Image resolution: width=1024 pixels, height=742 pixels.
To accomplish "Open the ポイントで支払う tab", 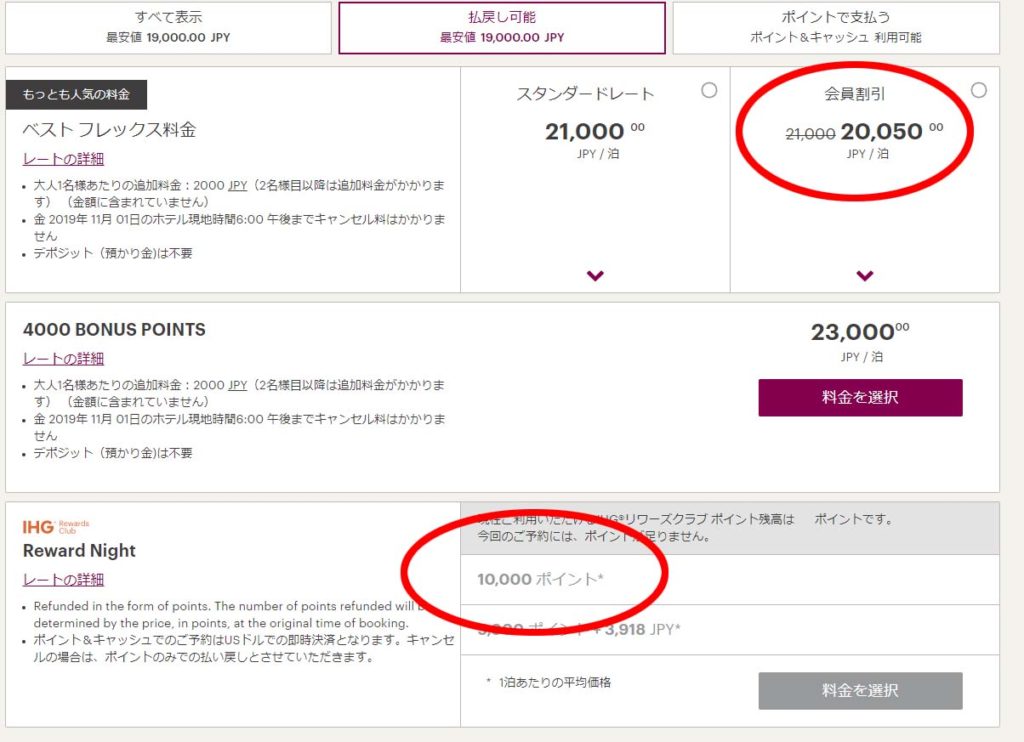I will coord(836,27).
